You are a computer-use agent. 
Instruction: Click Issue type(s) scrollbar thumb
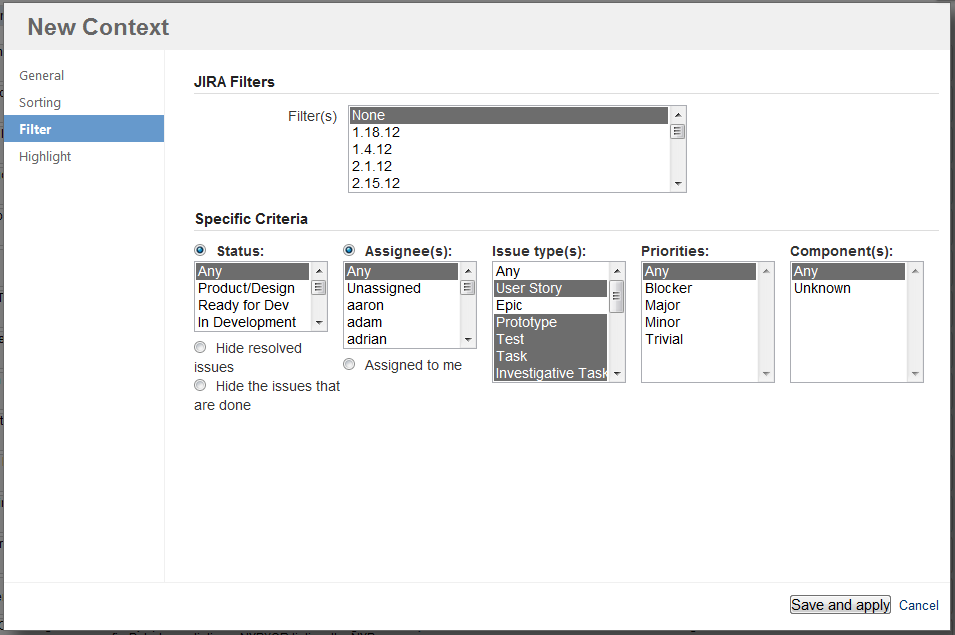click(617, 296)
